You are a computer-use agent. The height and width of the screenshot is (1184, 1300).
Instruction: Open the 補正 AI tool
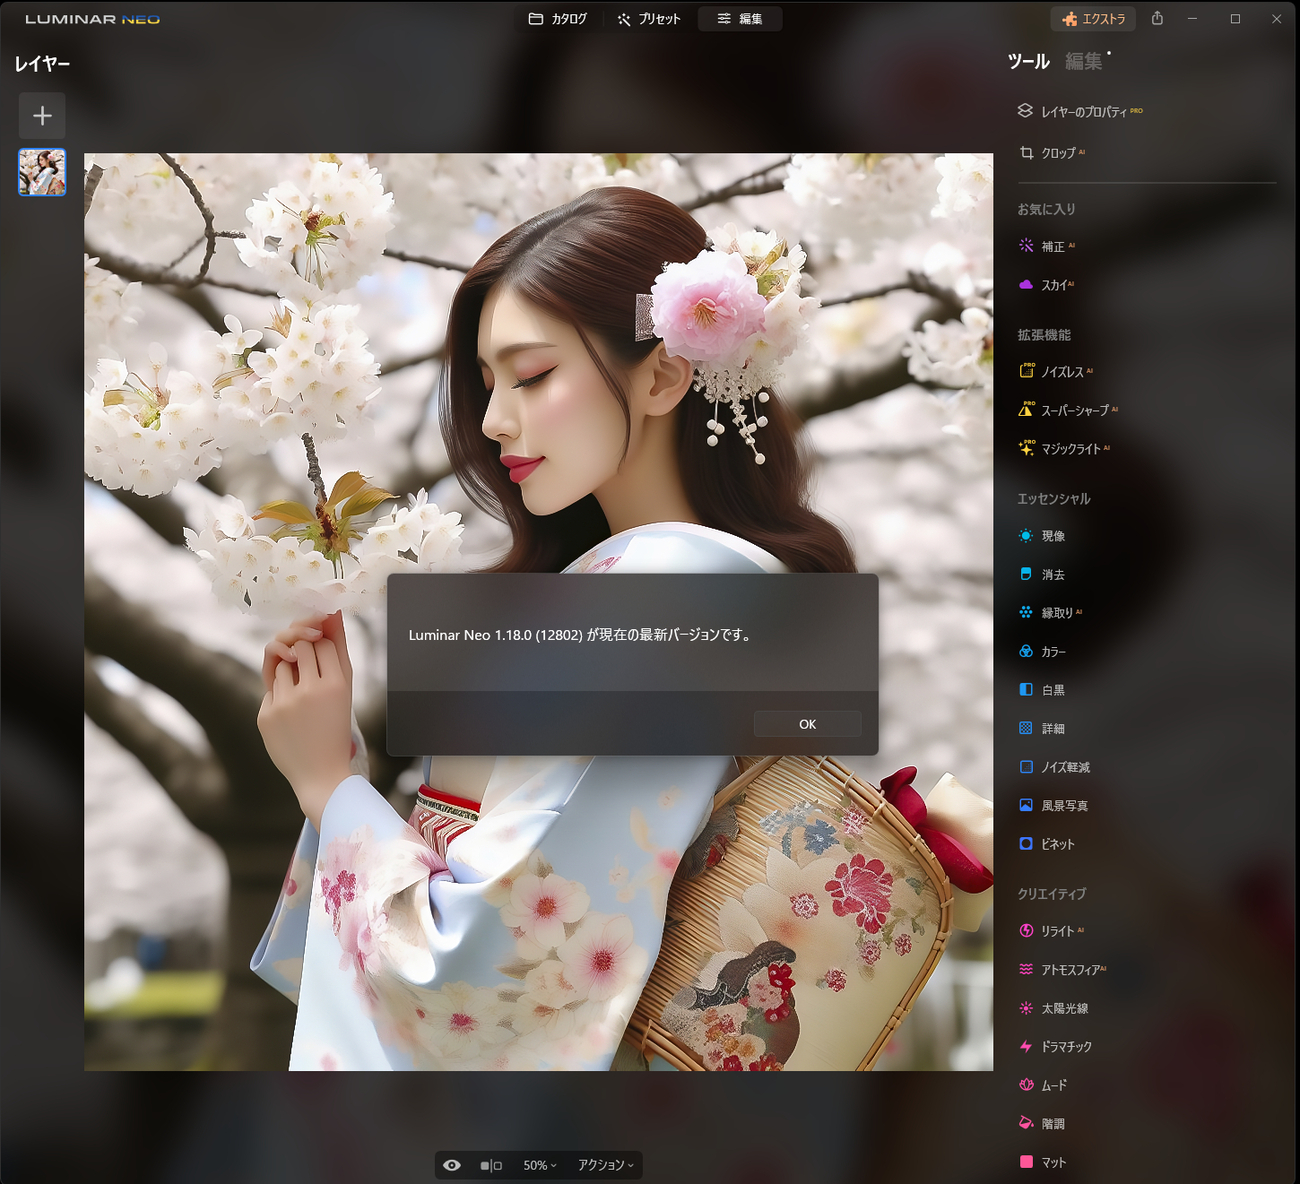[x=1046, y=246]
